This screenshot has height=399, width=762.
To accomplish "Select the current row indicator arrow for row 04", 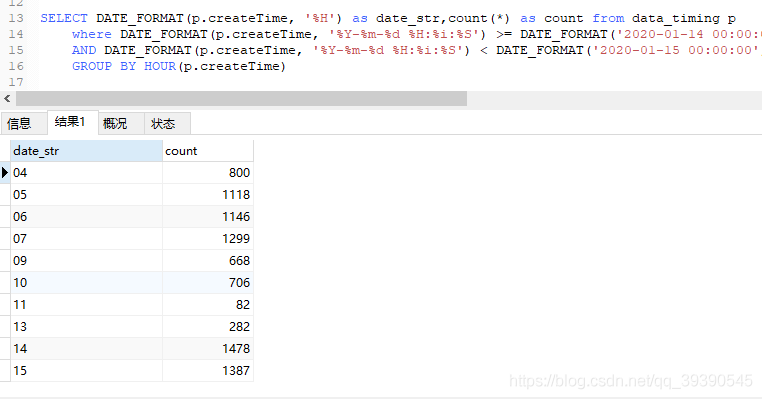I will pos(5,173).
